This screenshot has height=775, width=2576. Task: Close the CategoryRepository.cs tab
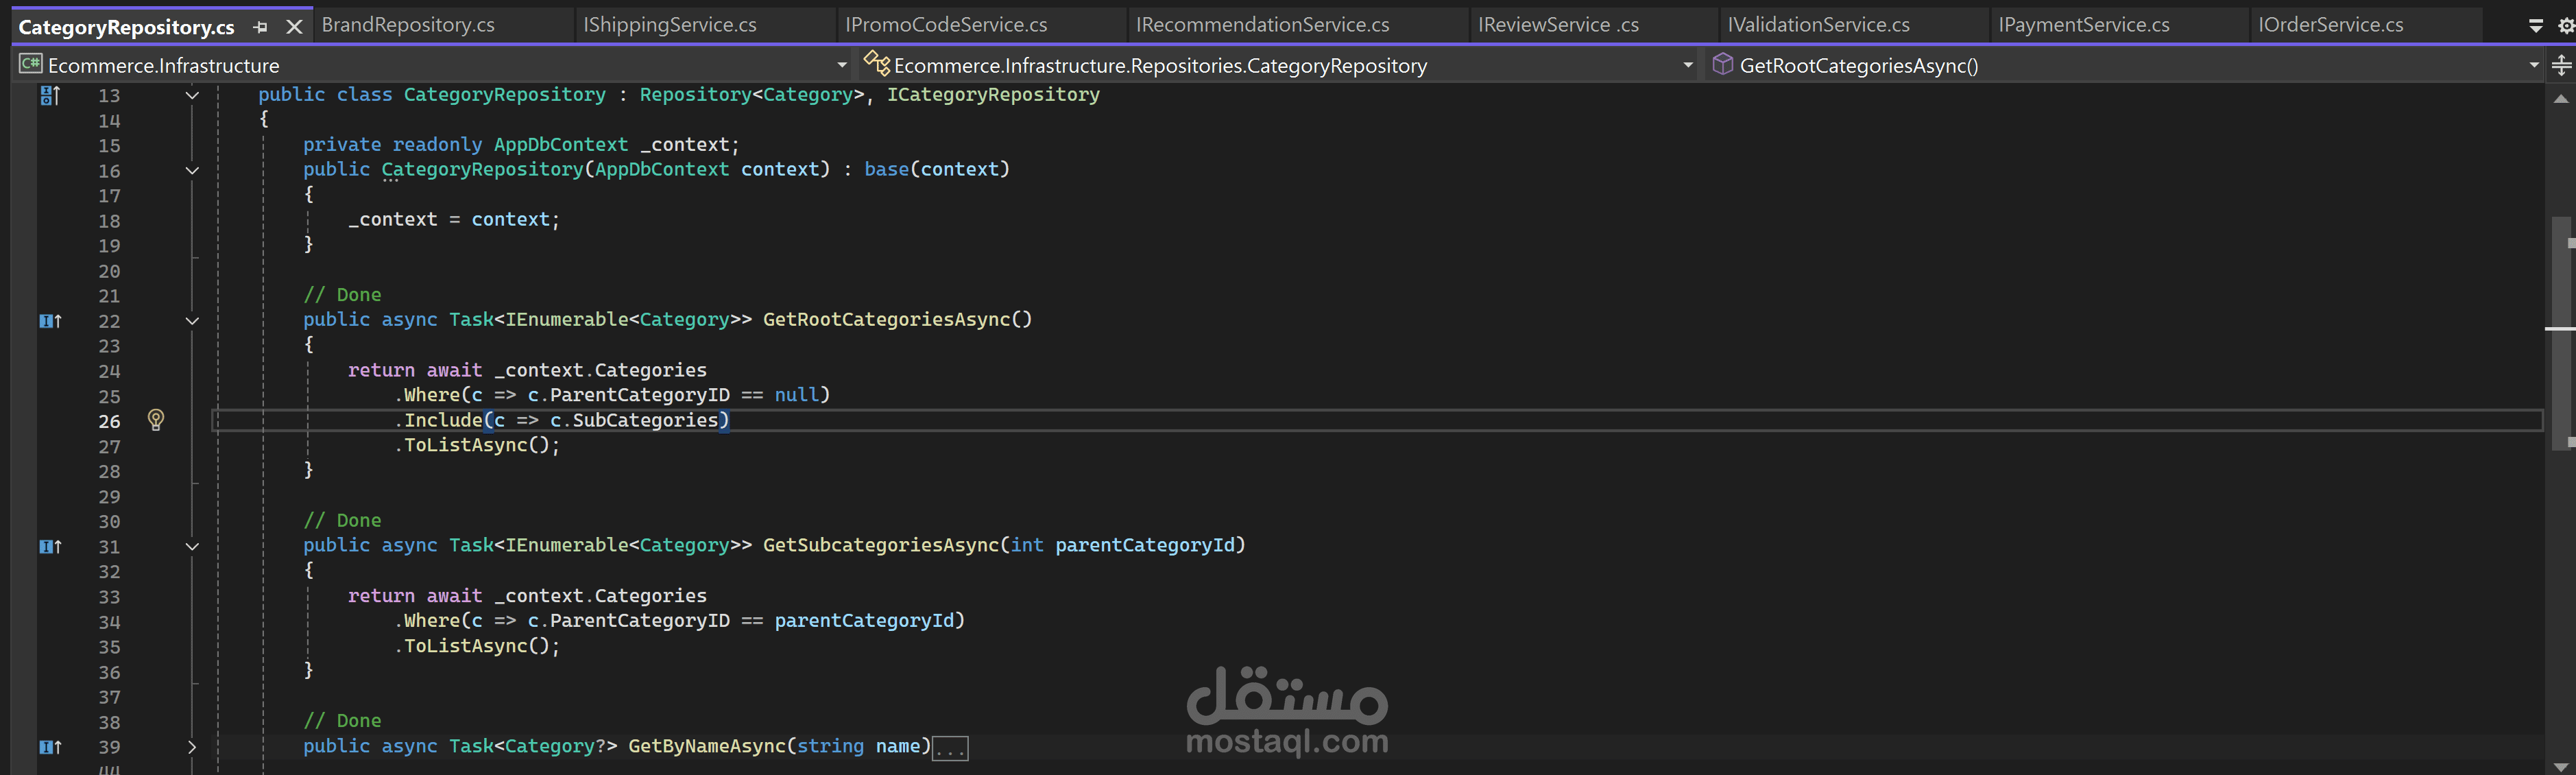pos(294,27)
